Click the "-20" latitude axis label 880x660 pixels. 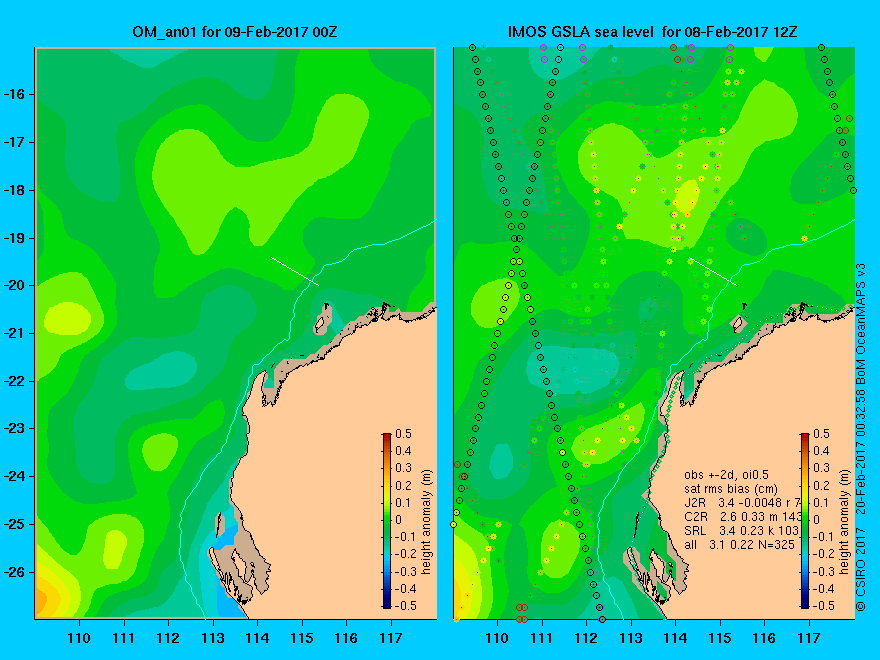point(12,286)
